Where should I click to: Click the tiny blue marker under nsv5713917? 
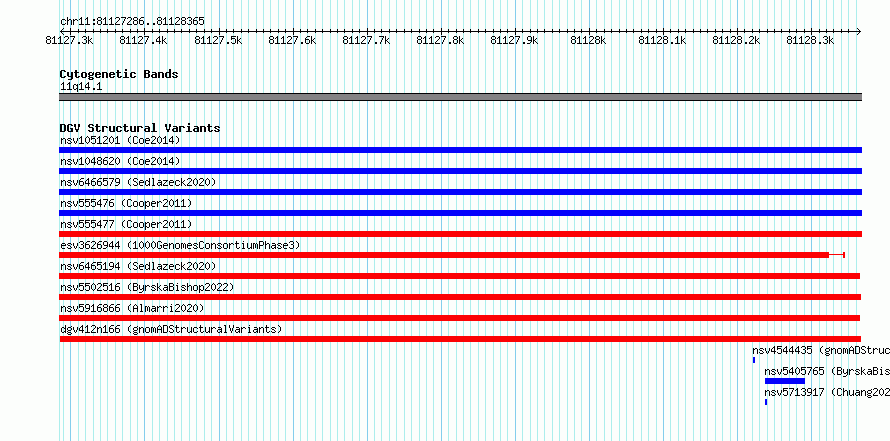coord(766,402)
